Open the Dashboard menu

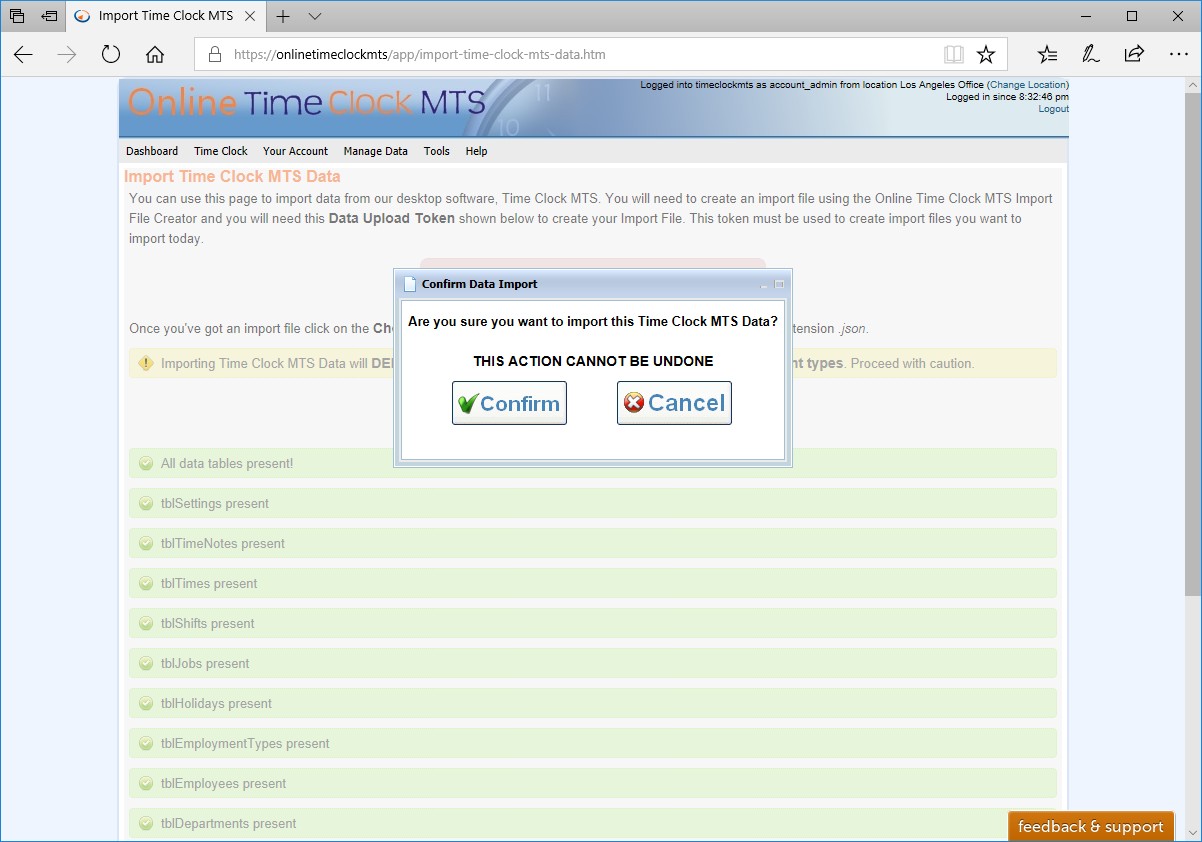[152, 151]
